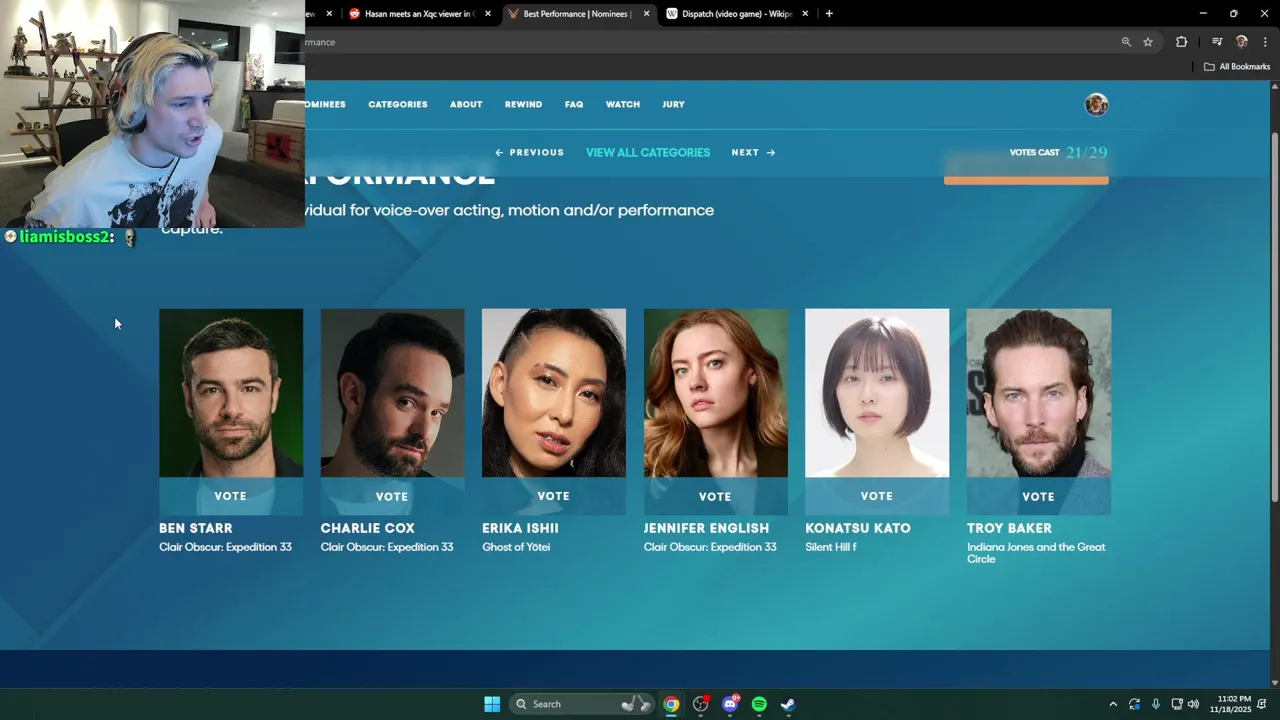Open the Chrome three-dot menu
Image resolution: width=1280 pixels, height=720 pixels.
tap(1266, 42)
